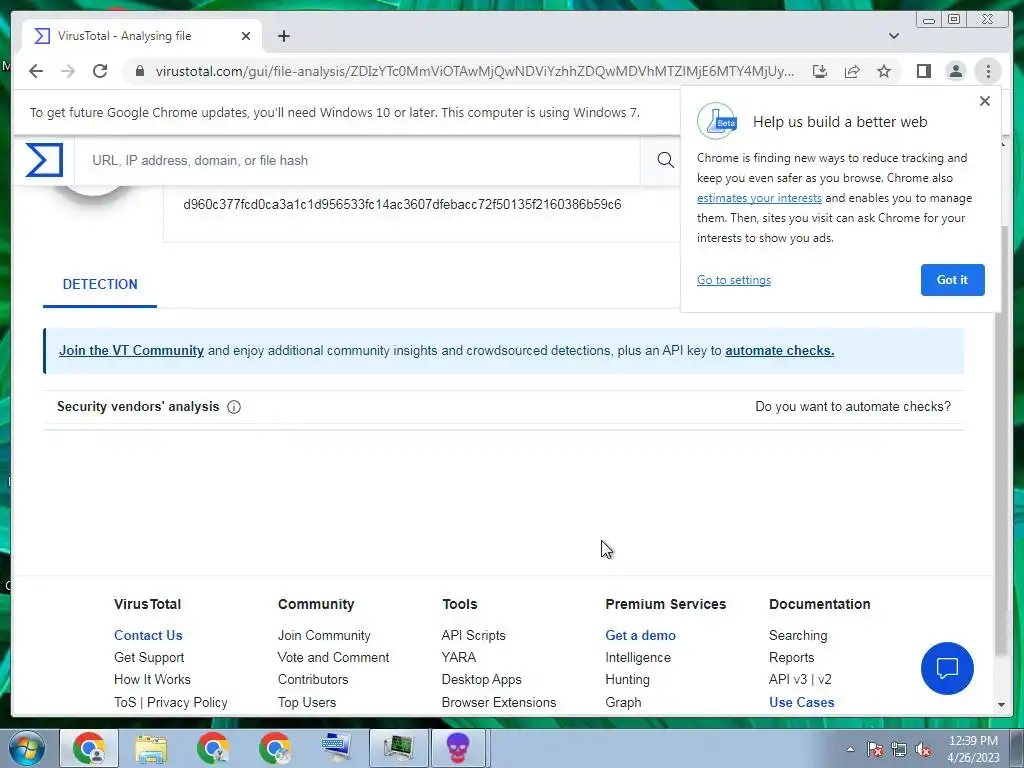Show hidden tray icons arrow

pyautogui.click(x=850, y=750)
